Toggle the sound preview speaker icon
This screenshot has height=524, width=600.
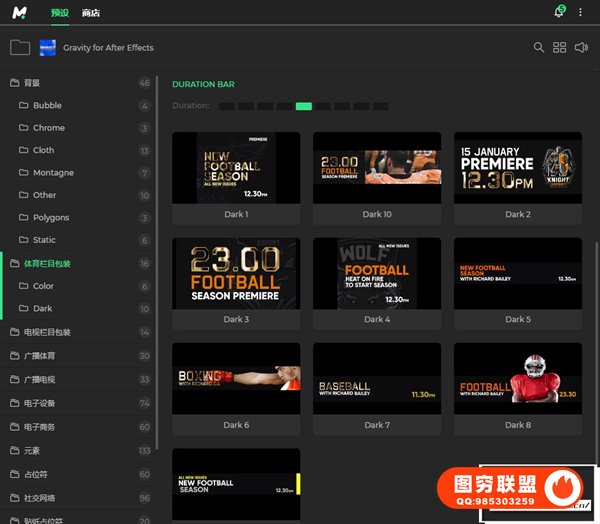point(581,47)
